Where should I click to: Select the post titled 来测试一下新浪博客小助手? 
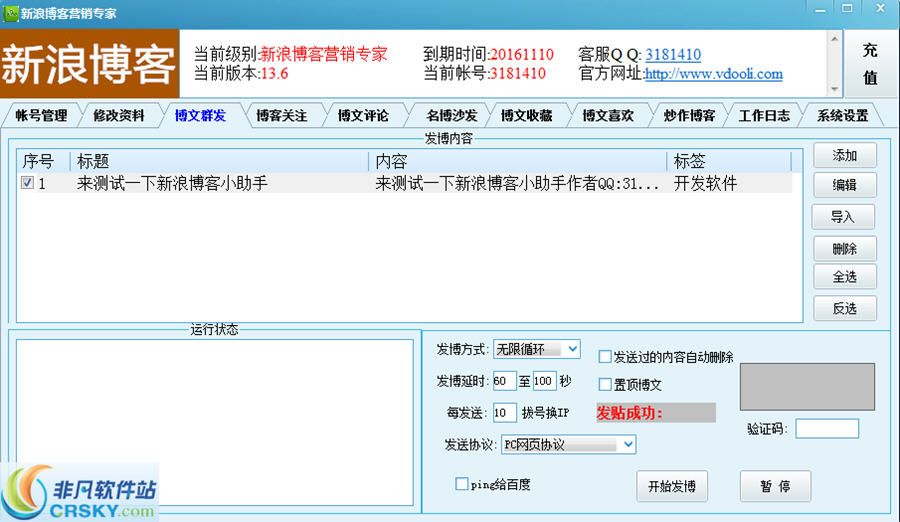(x=172, y=183)
